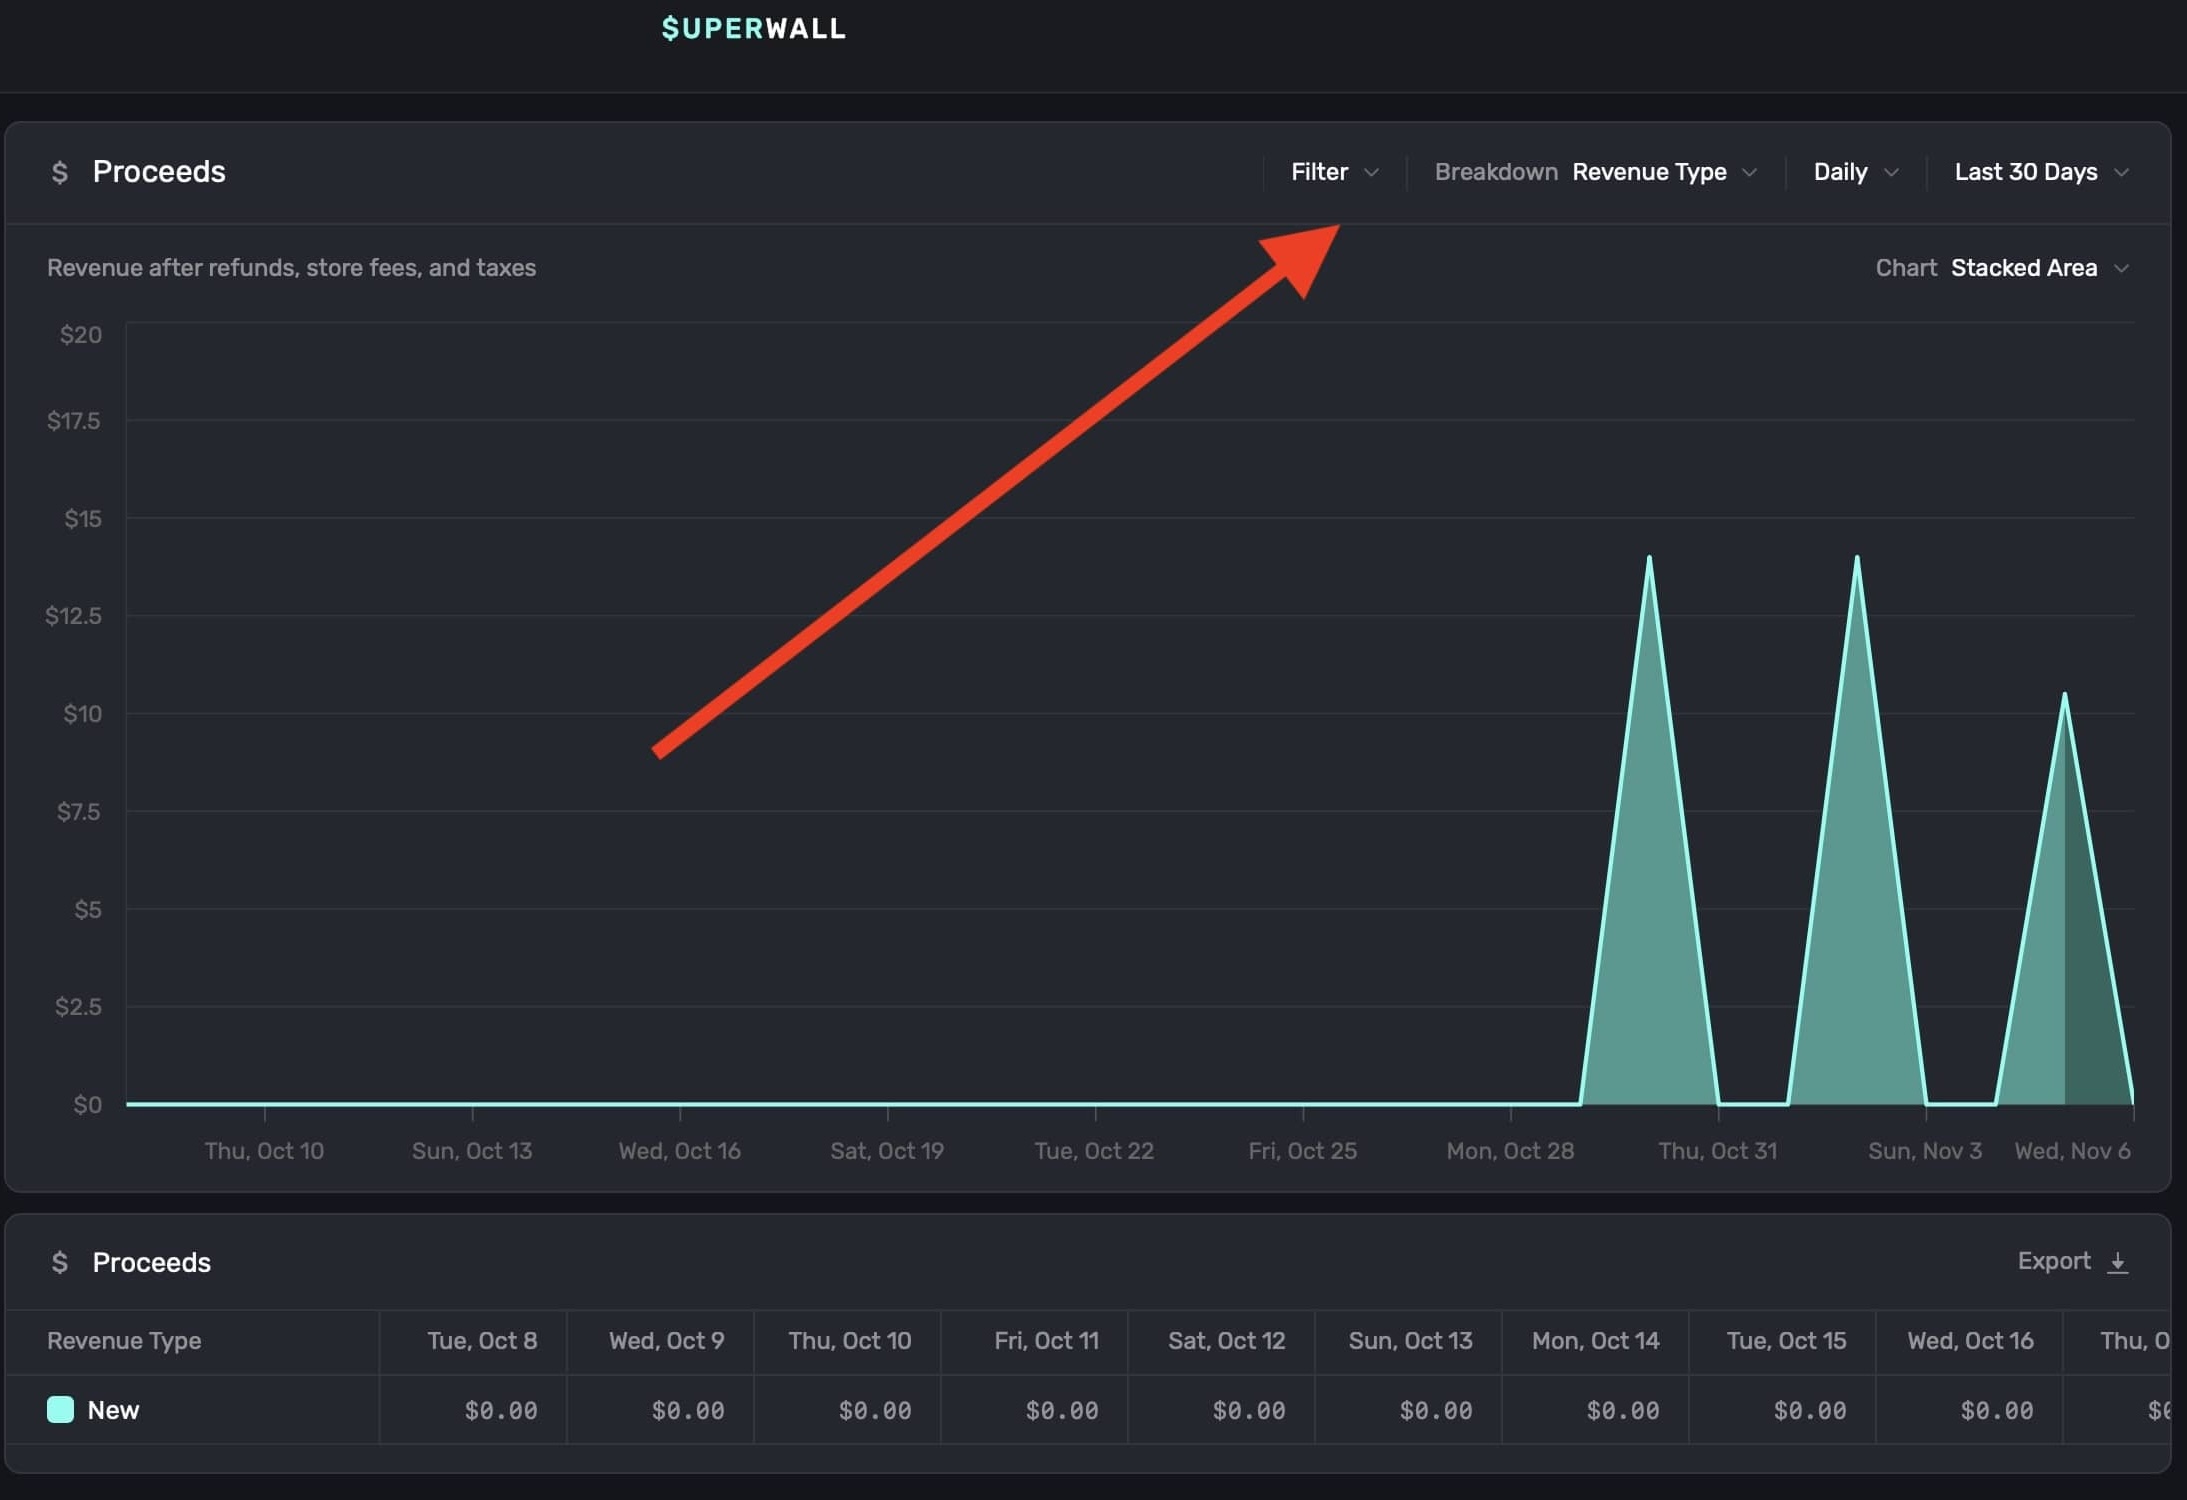Click the dollar icon in the Proceeds table header
The width and height of the screenshot is (2187, 1500).
click(x=59, y=1262)
